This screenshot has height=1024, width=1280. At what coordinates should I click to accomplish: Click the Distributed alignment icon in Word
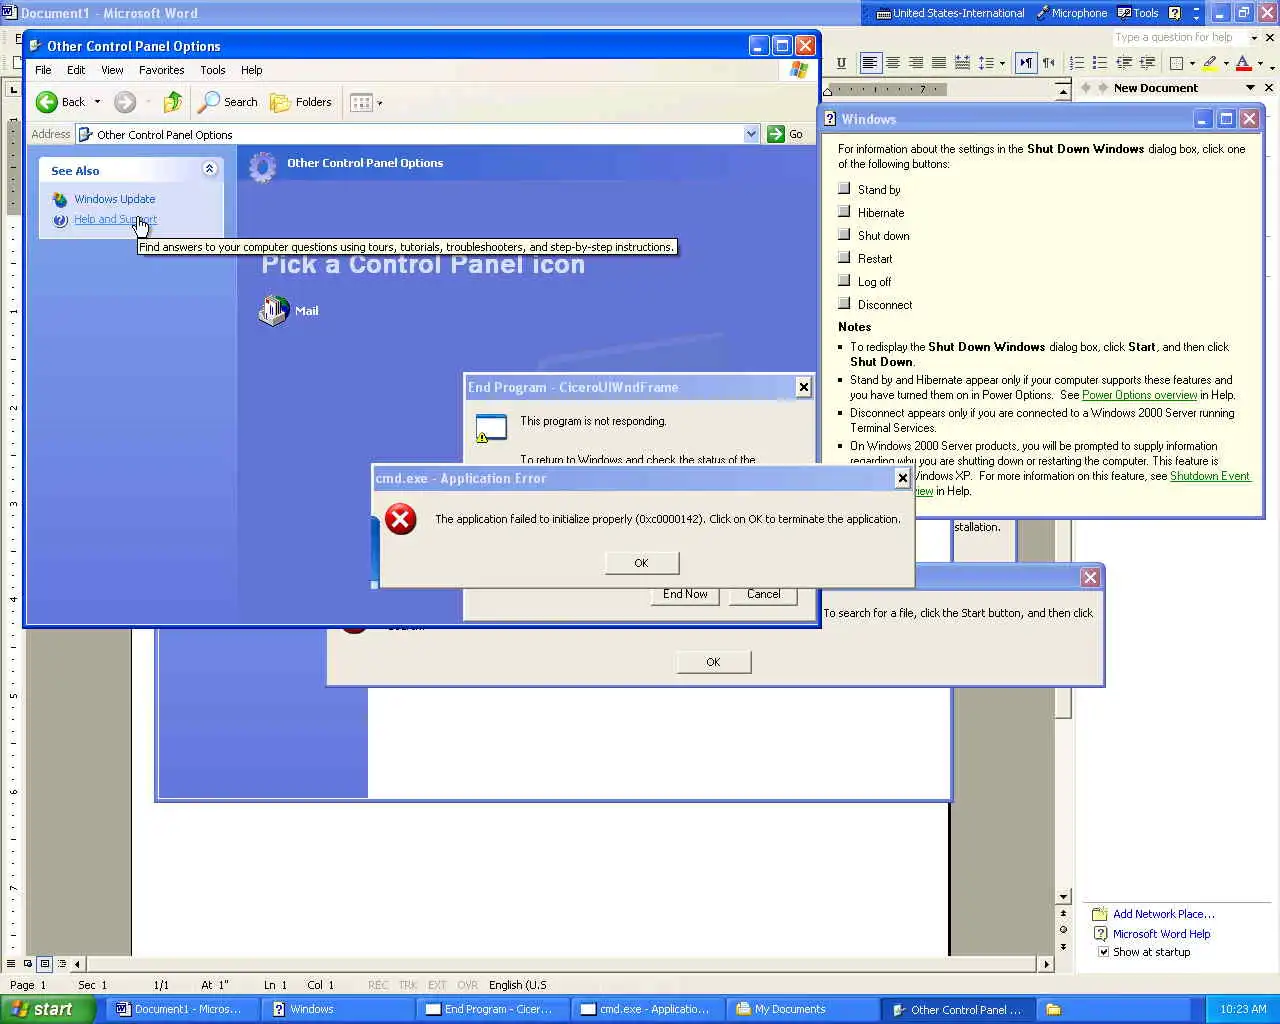[962, 63]
